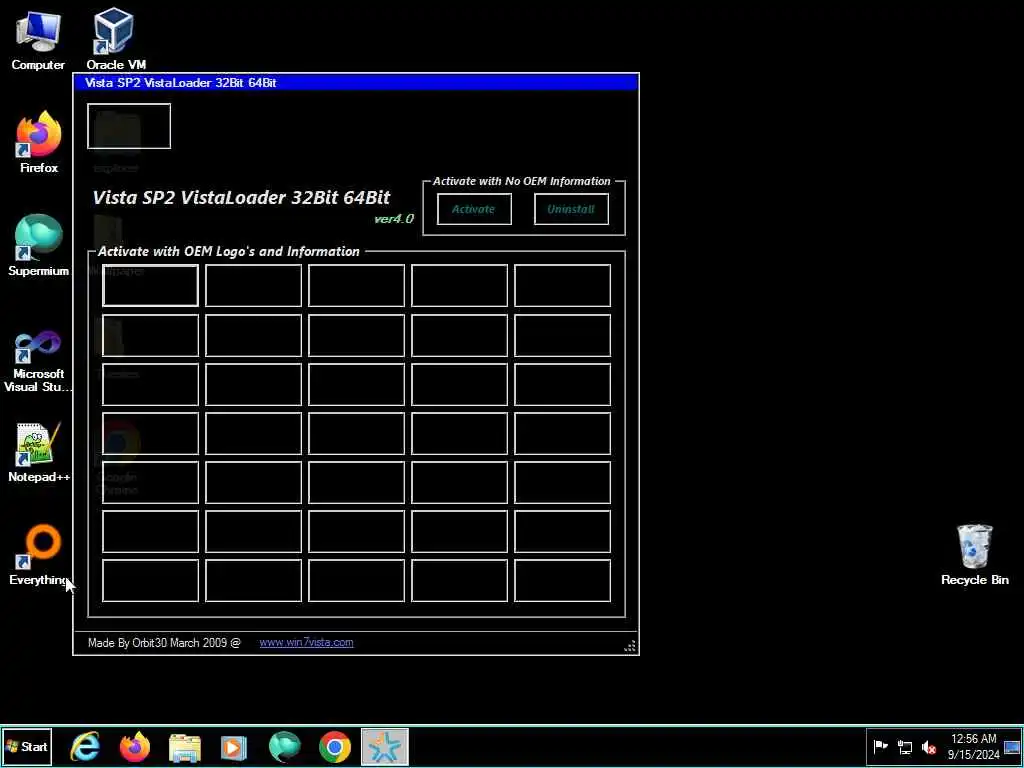Screen dimensions: 1024x768
Task: Launch Firefox from the taskbar
Action: click(135, 747)
